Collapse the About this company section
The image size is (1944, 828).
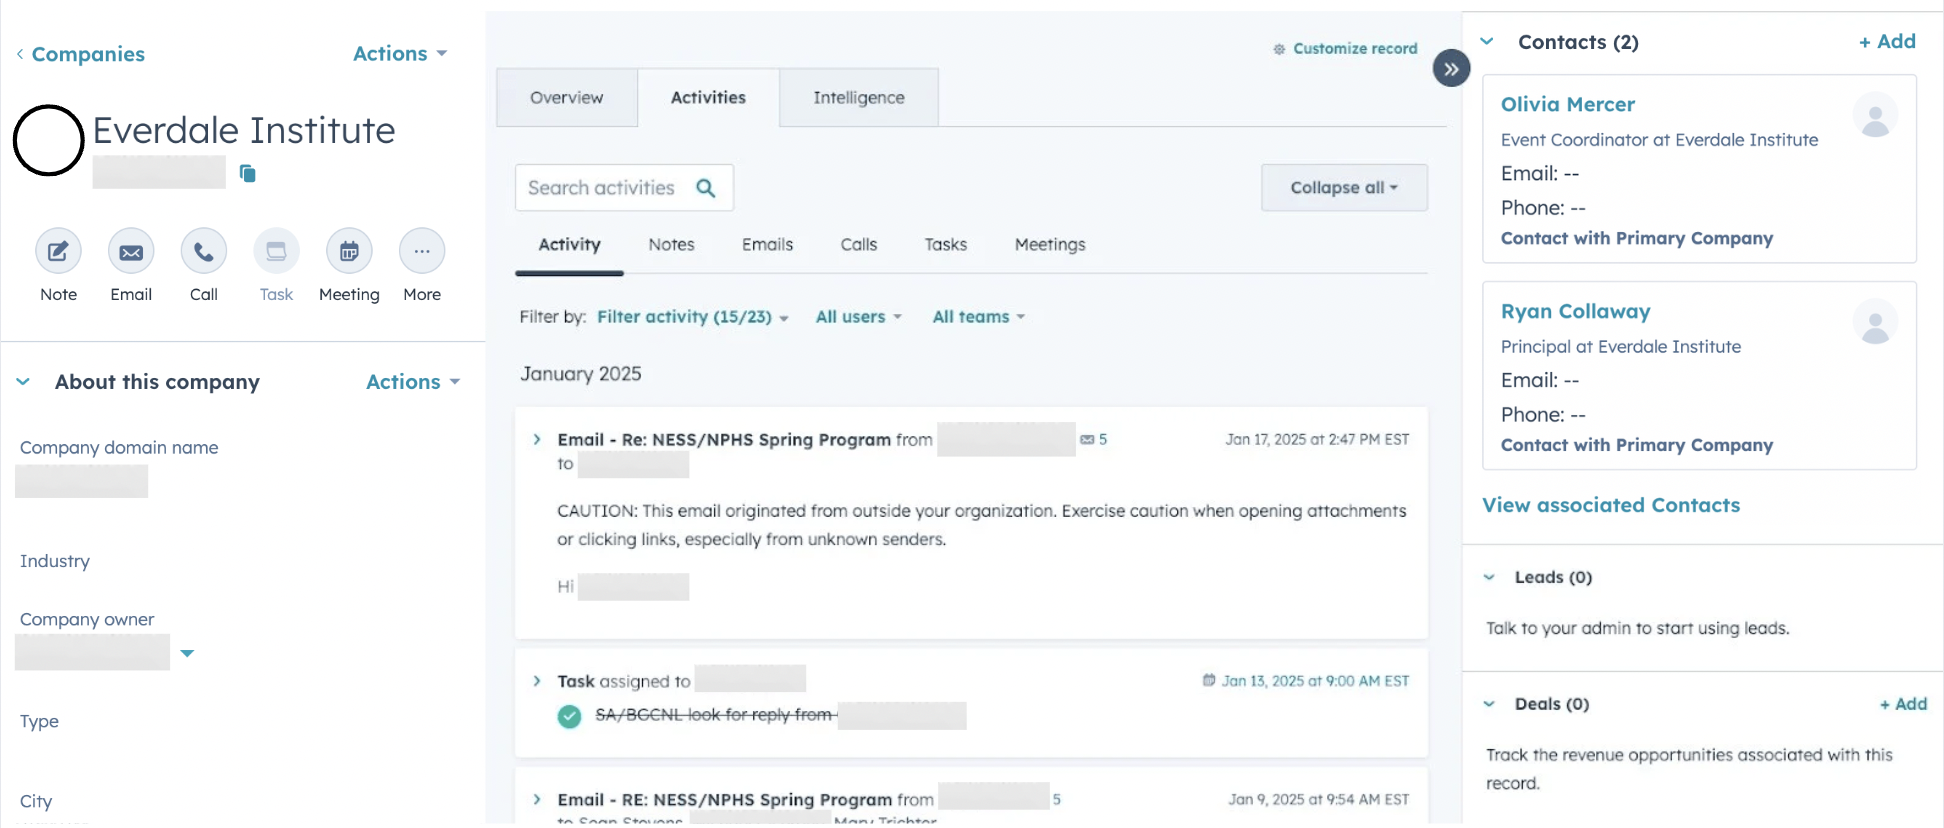pos(24,382)
